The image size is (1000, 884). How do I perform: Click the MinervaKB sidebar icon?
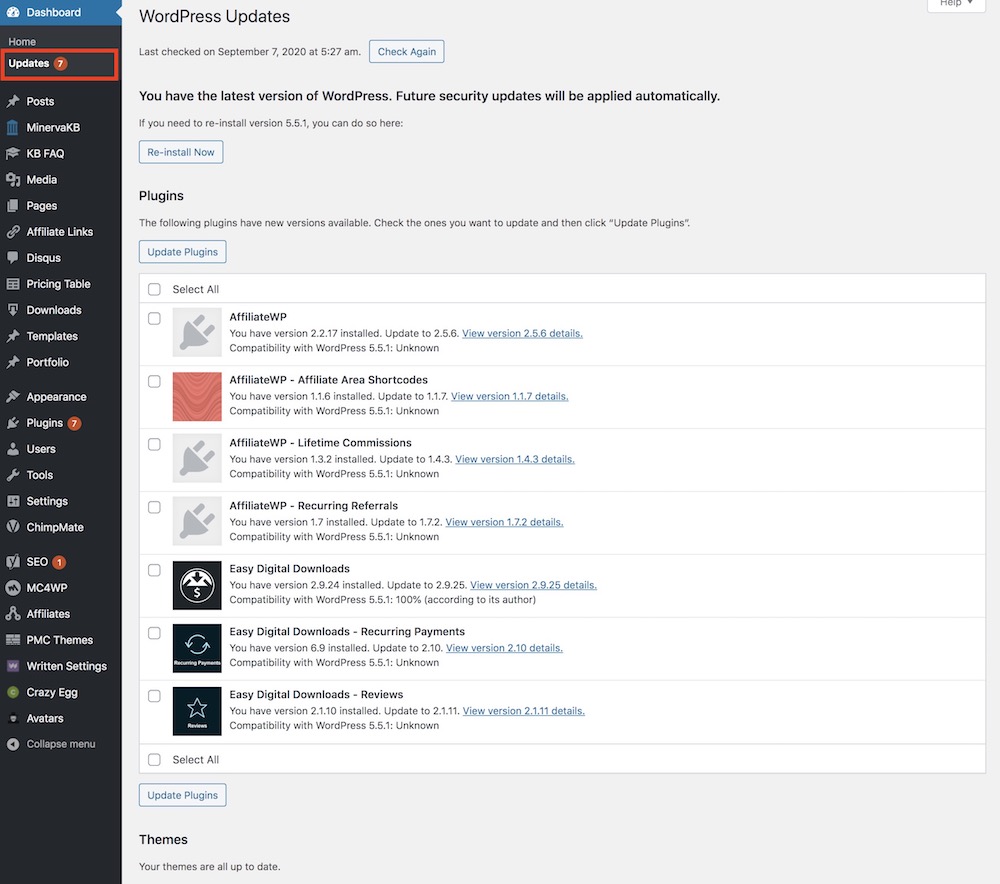click(13, 128)
